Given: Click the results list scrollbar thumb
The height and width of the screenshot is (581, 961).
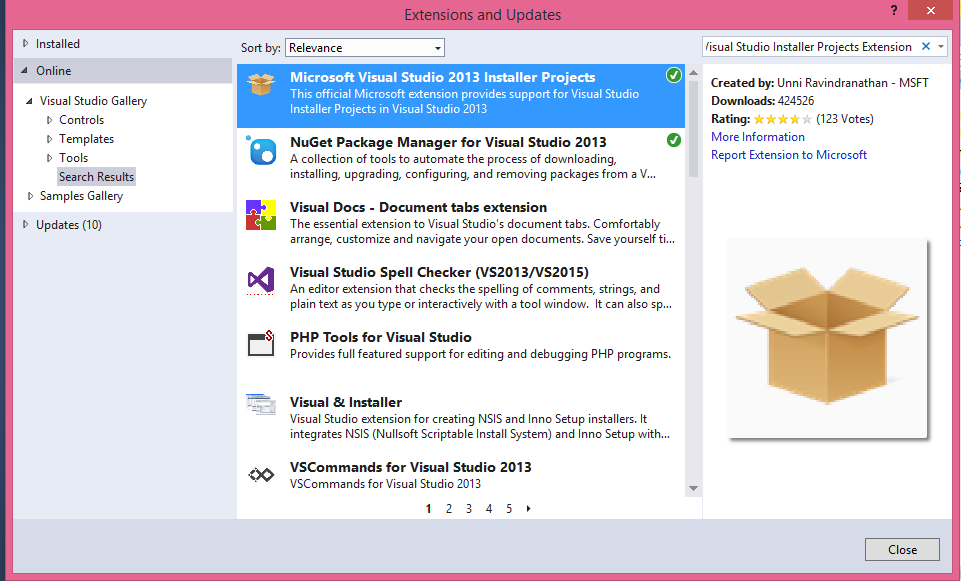Looking at the screenshot, I should tap(694, 129).
